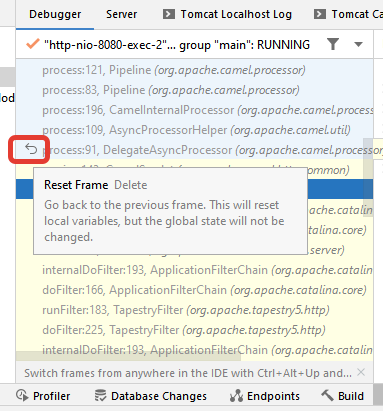This screenshot has height=411, width=383.
Task: Select frame doFilter:225, TapestryFilter
Action: (x=194, y=330)
